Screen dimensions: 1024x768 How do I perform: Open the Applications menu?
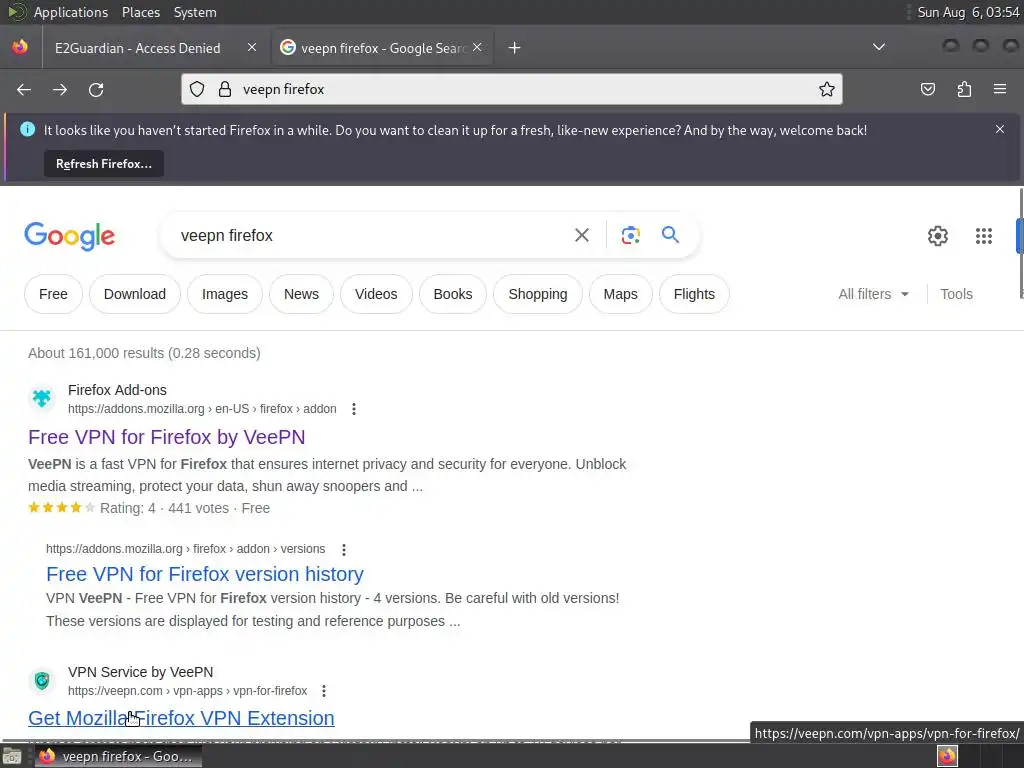click(x=71, y=12)
